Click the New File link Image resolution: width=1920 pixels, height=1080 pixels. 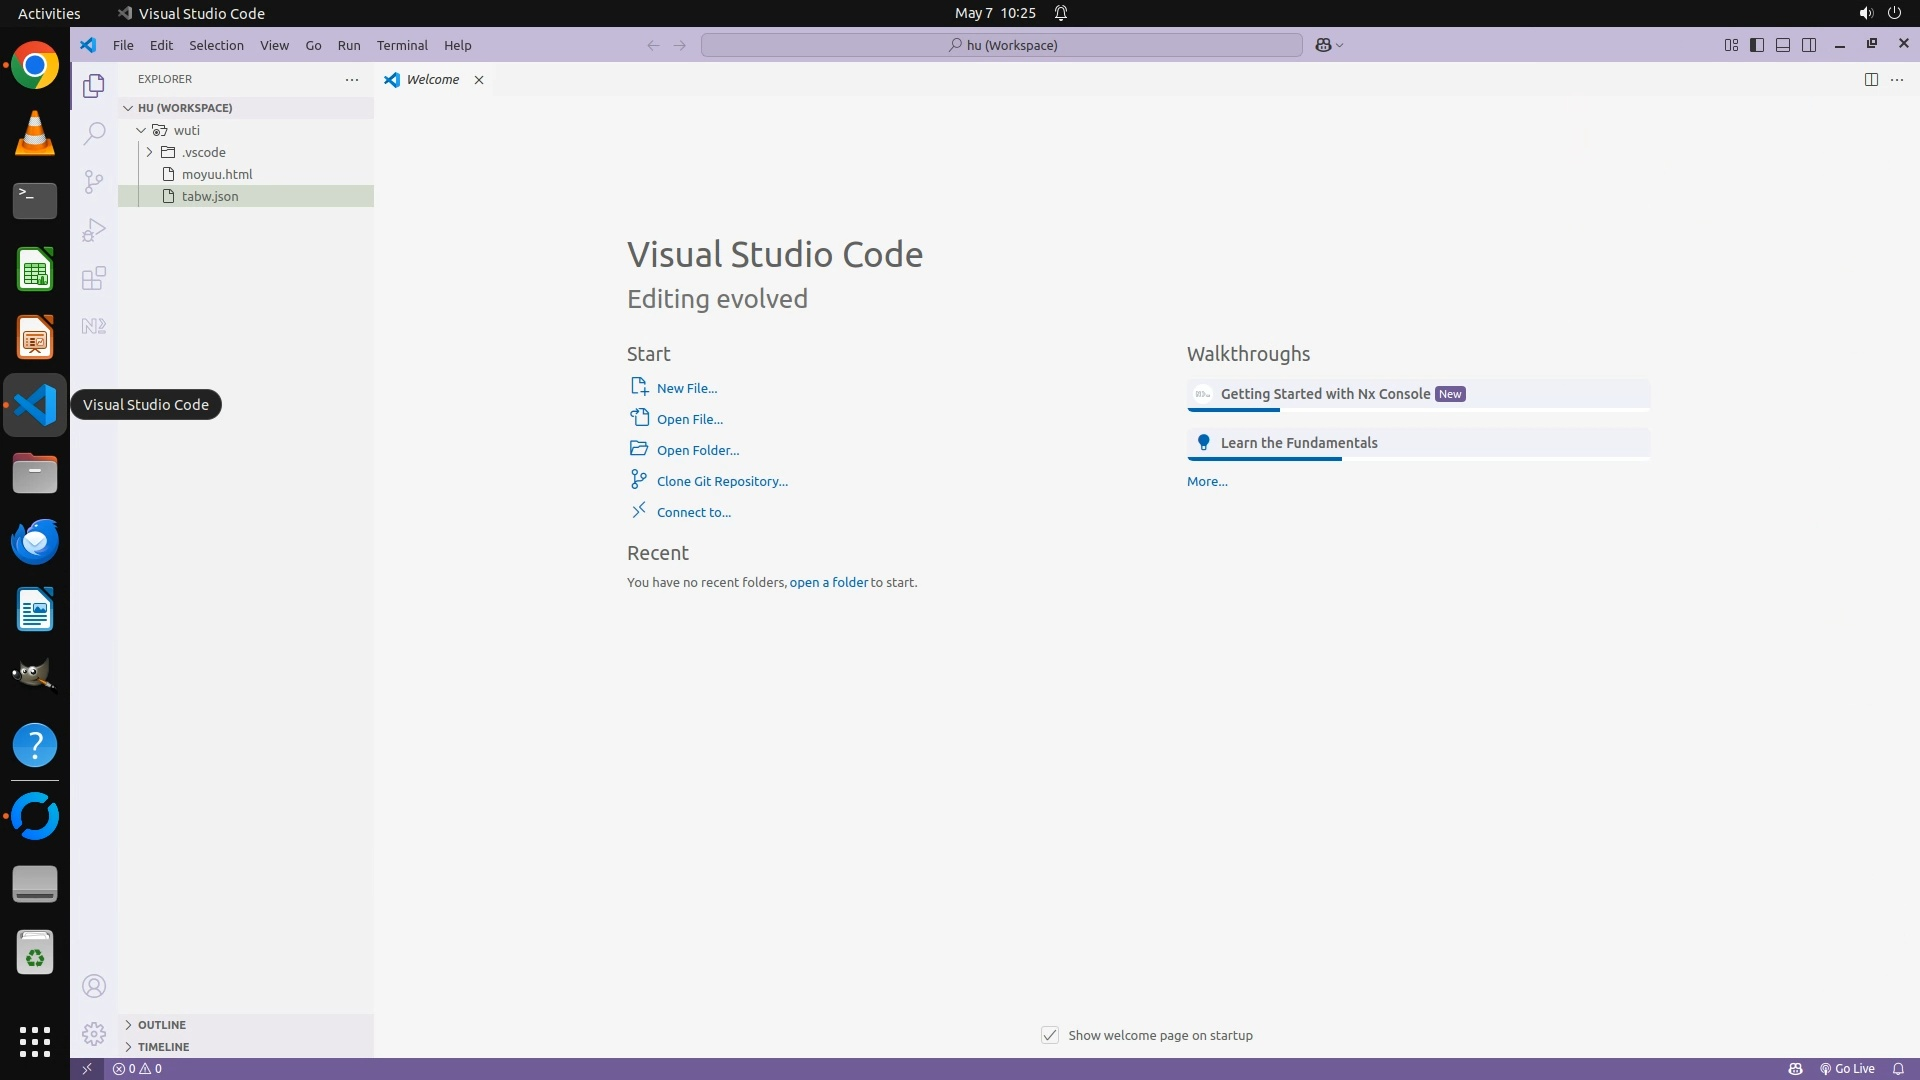[686, 388]
